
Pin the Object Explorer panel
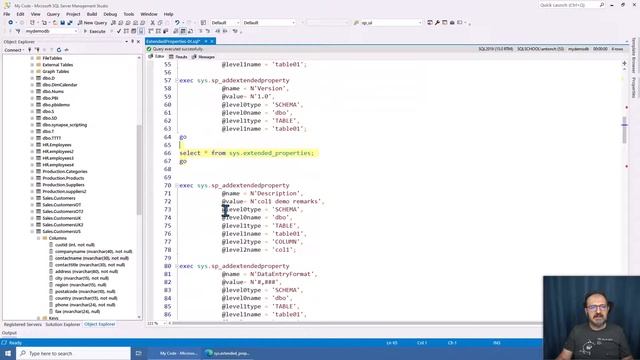(x=132, y=42)
